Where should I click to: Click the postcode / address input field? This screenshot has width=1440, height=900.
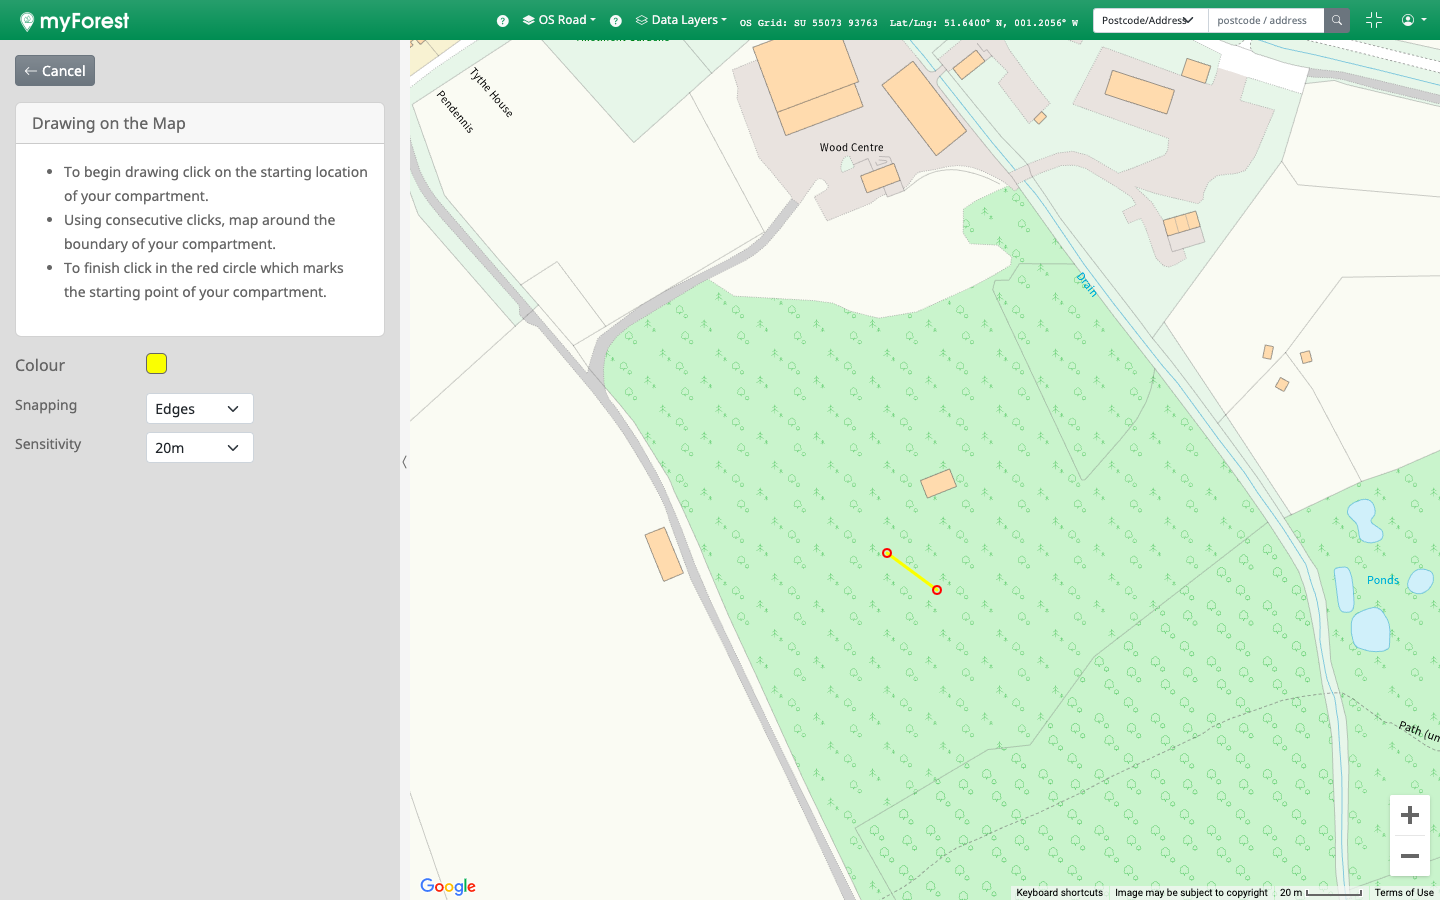[1265, 20]
